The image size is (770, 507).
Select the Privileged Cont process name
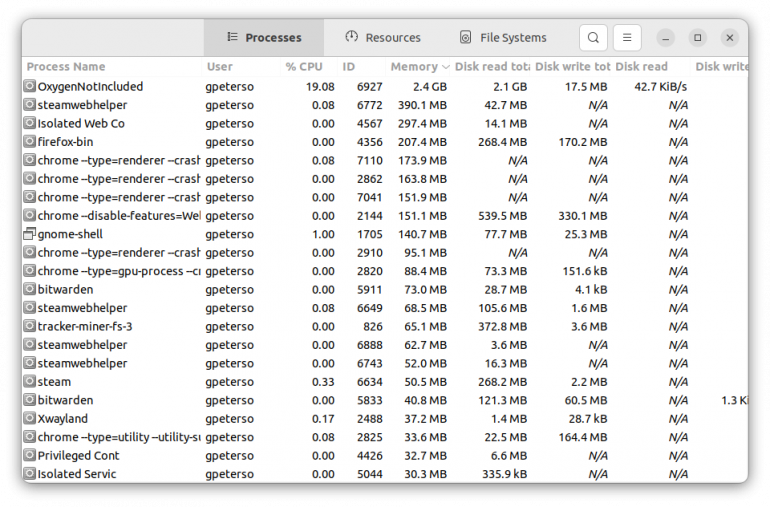(x=79, y=455)
